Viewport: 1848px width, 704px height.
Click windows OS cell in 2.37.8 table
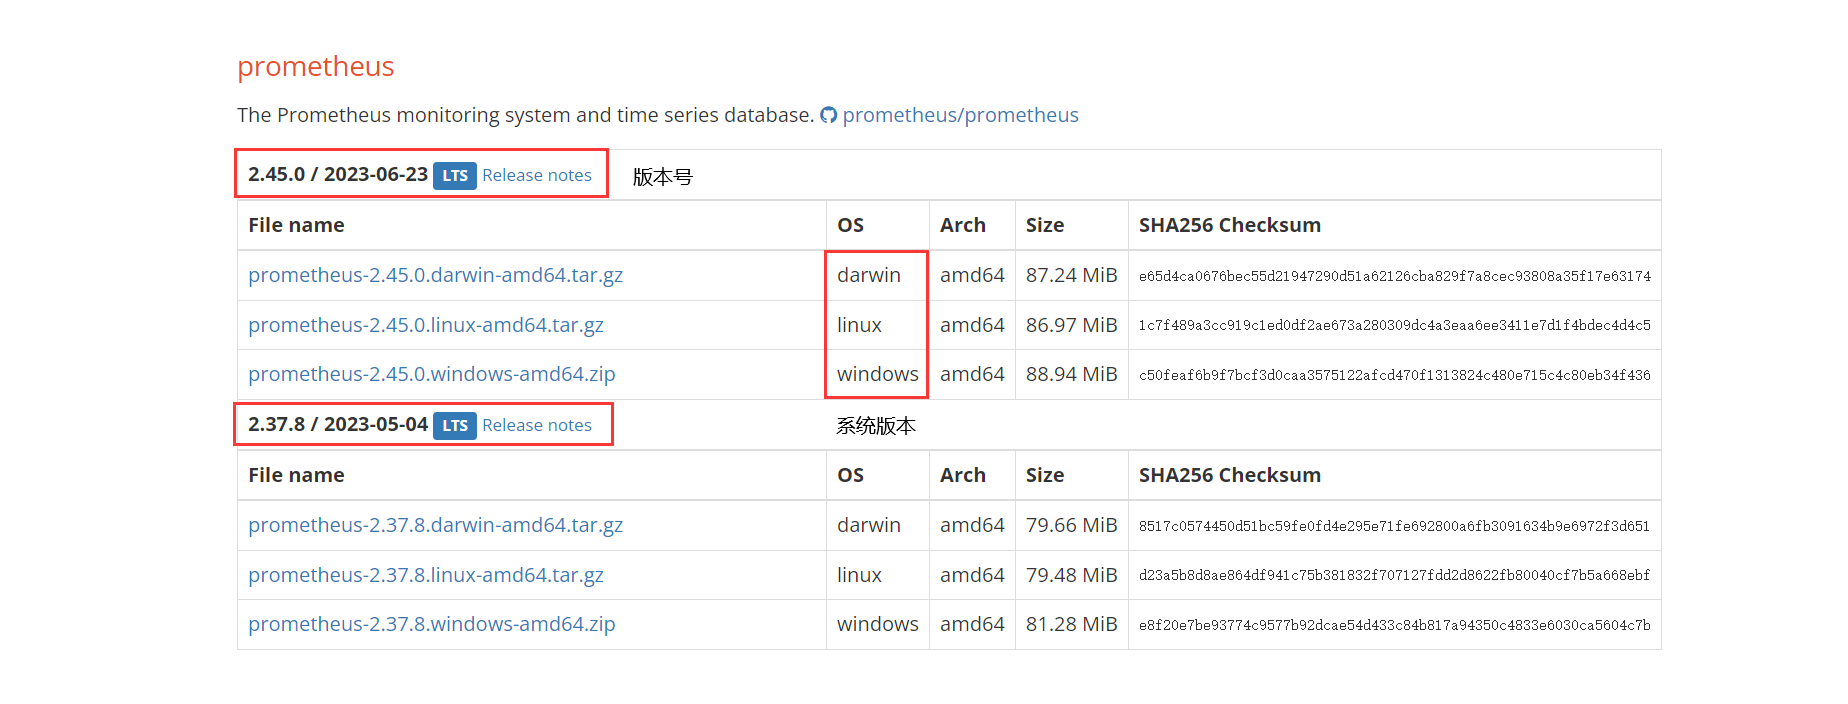pos(878,624)
